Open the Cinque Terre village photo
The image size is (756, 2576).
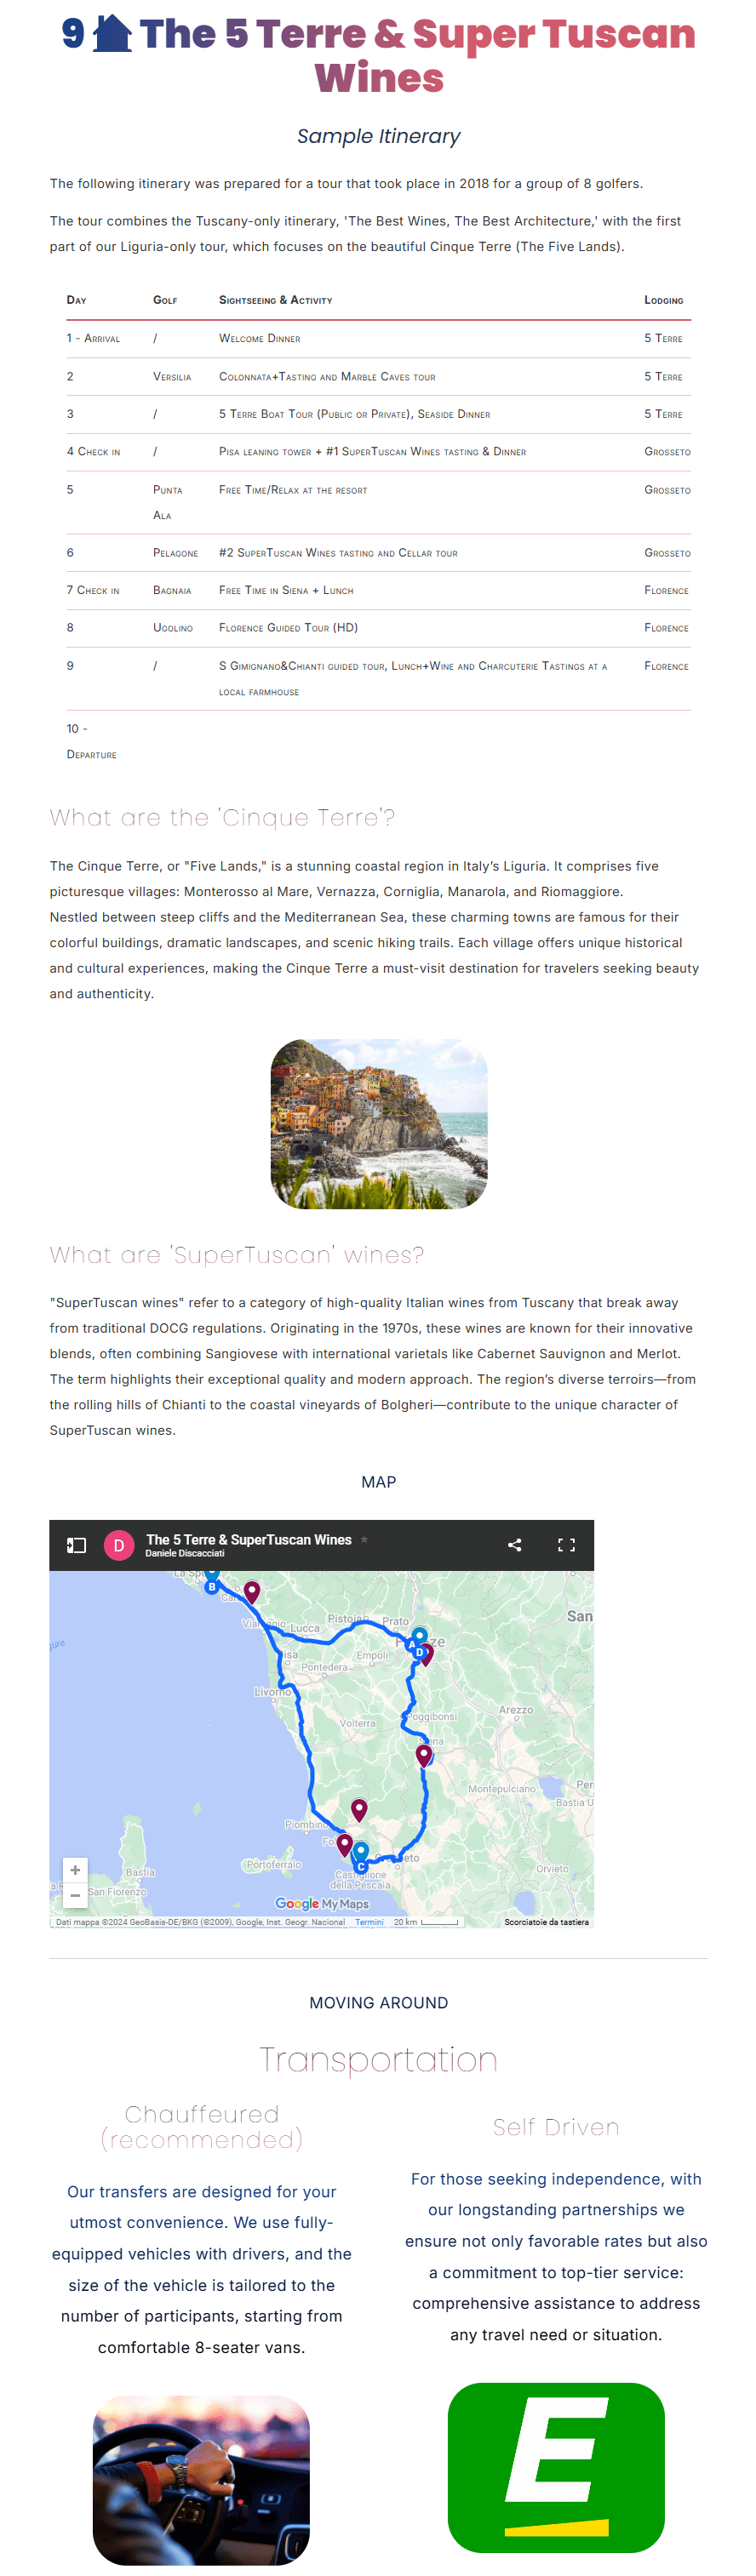379,1124
